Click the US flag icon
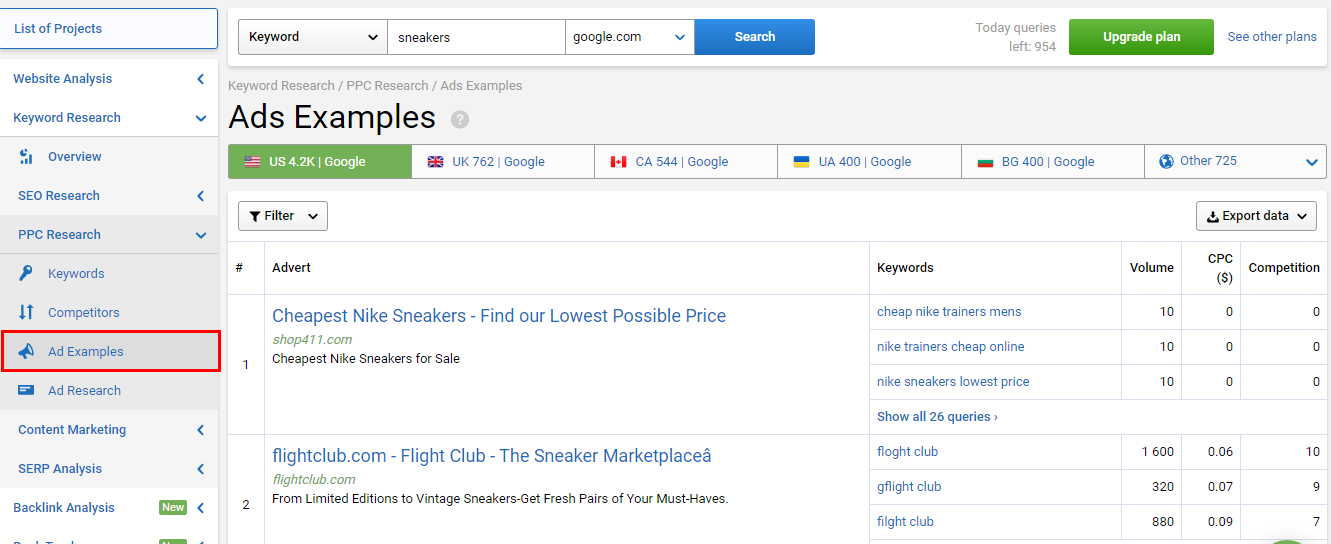Screen dimensions: 1331x544 coord(252,162)
